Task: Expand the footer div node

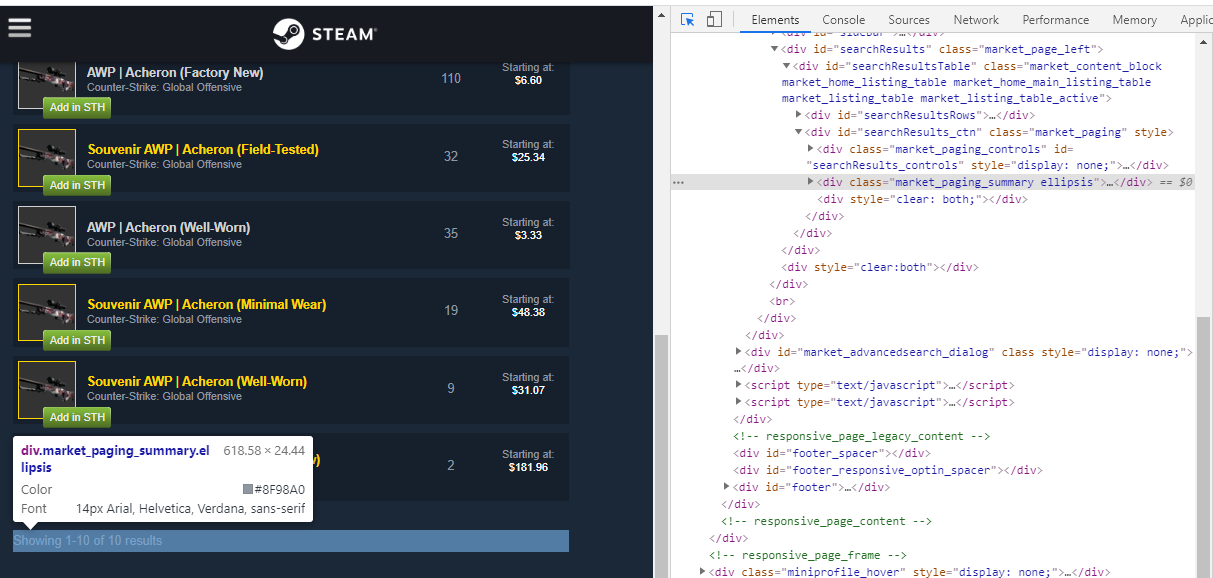Action: pyautogui.click(x=726, y=487)
